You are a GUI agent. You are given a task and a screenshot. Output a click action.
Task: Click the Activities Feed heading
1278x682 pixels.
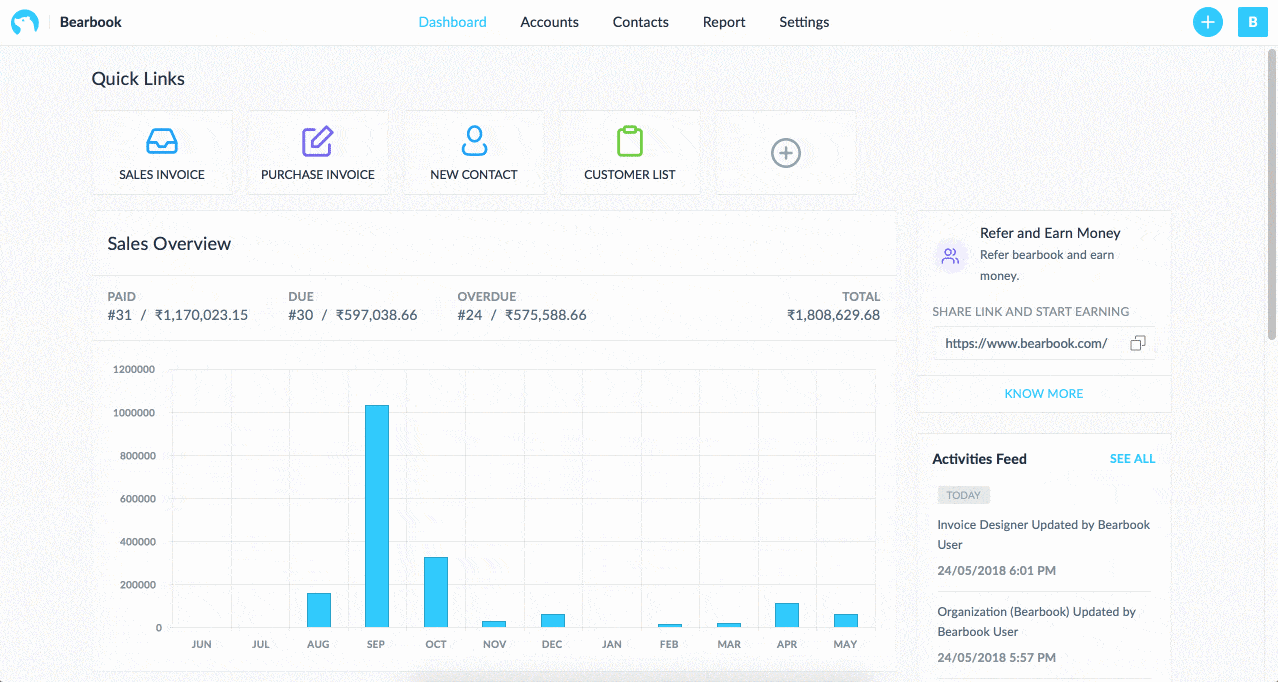pyautogui.click(x=979, y=459)
